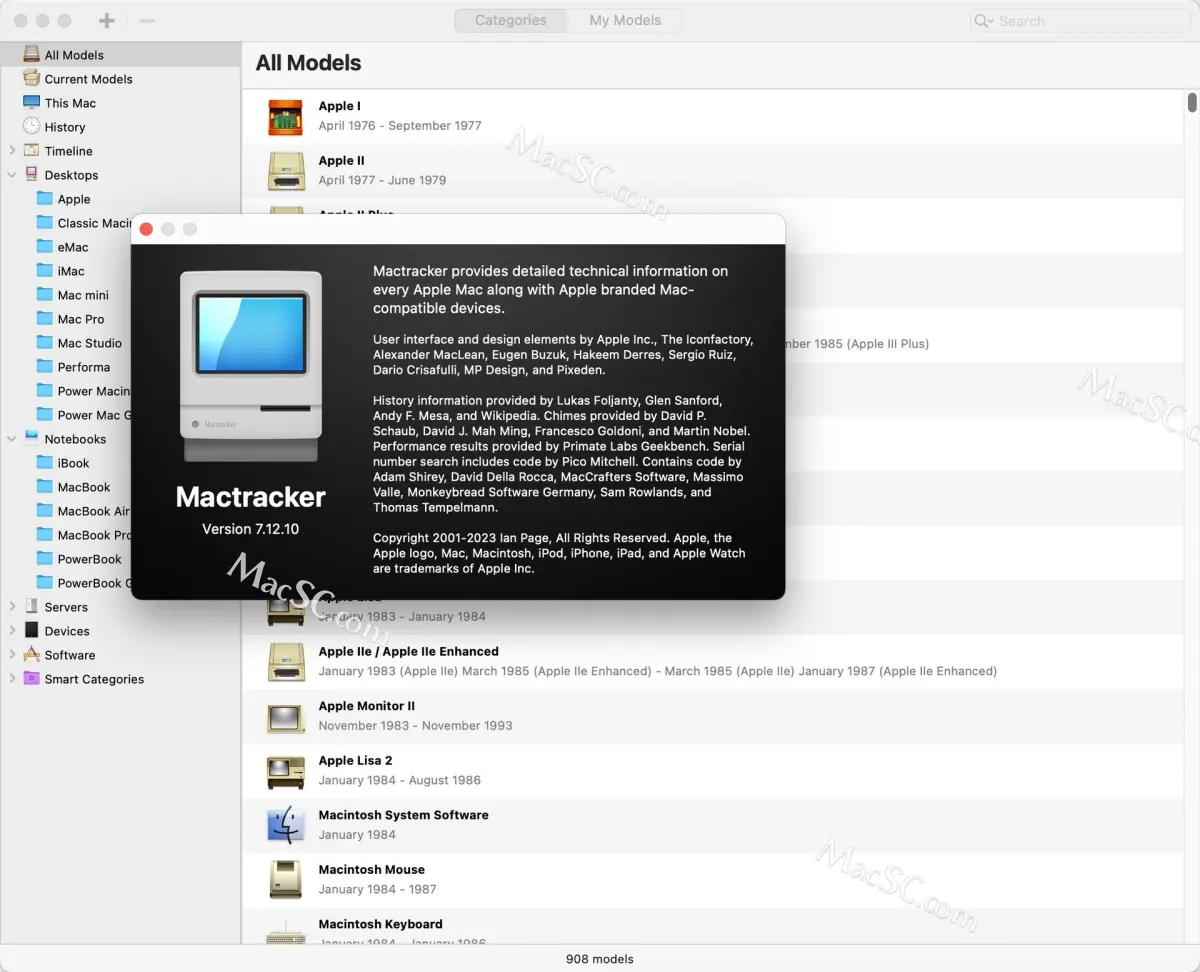This screenshot has width=1200, height=972.
Task: Select Apple IIe / Apple IIe Enhanced title
Action: [x=408, y=651]
